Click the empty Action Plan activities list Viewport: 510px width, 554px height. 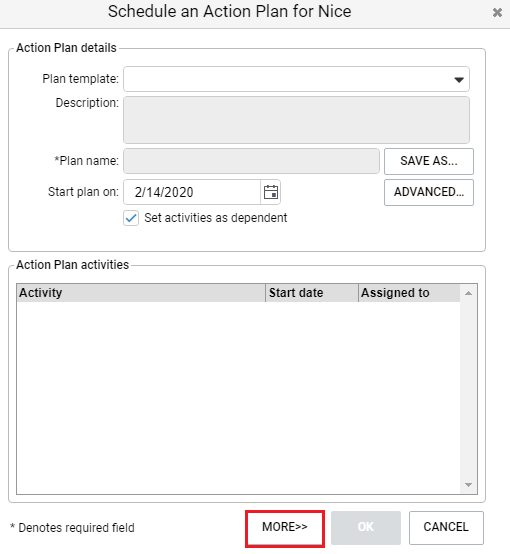pos(239,397)
